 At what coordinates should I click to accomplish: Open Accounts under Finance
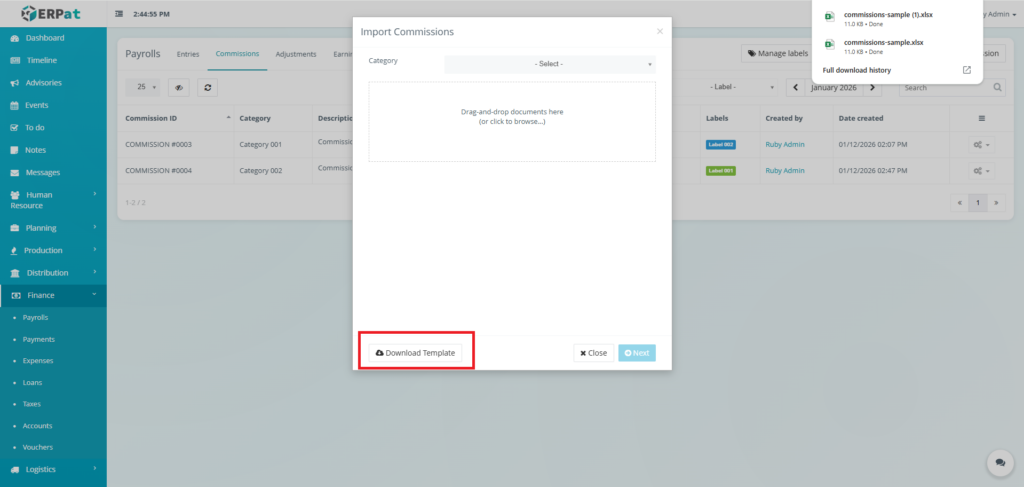pyautogui.click(x=37, y=426)
